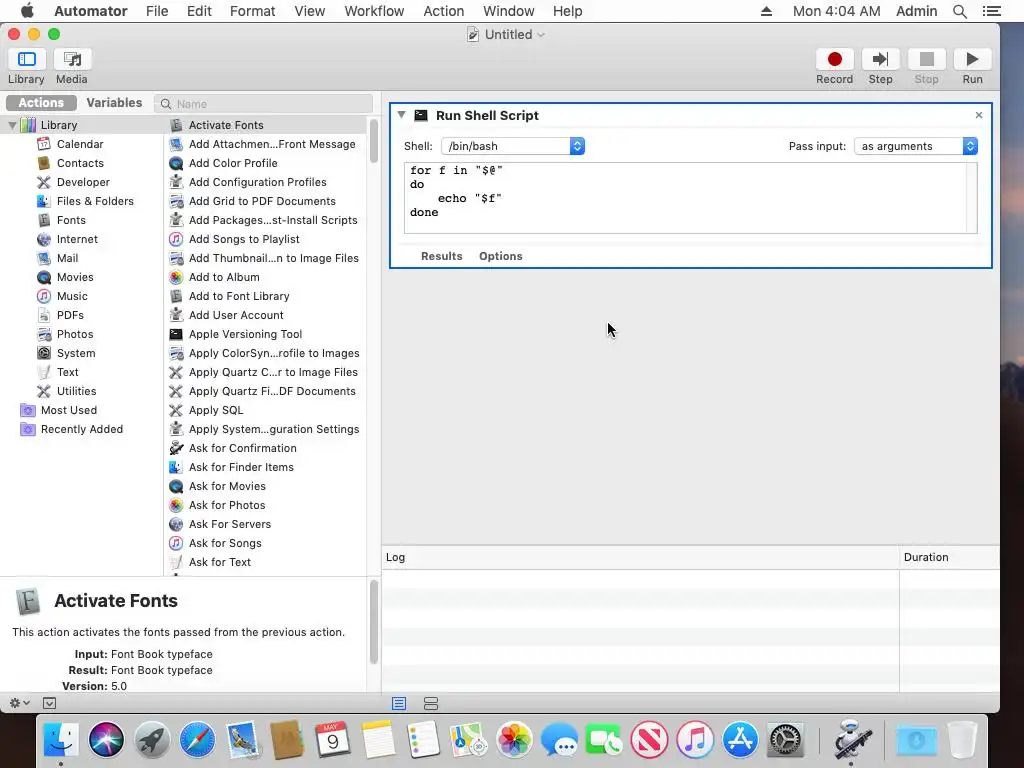The height and width of the screenshot is (768, 1024).
Task: Select Movies category in Library
Action: [x=74, y=277]
